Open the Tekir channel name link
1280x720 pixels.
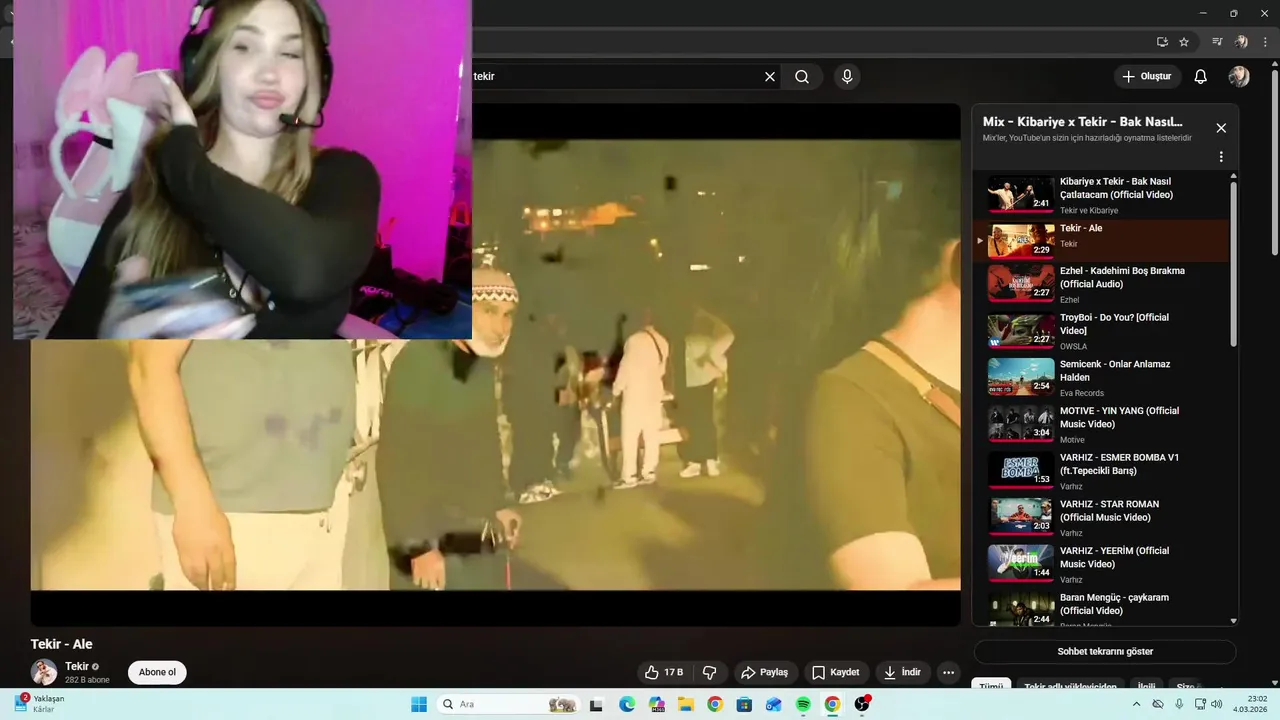pos(77,666)
